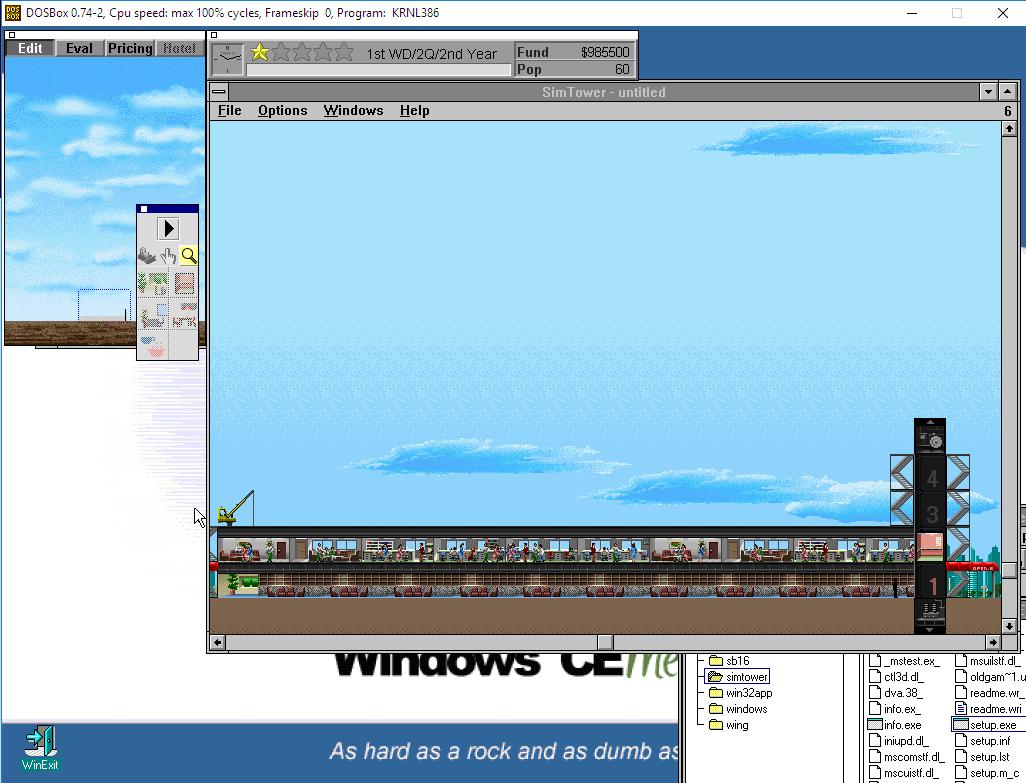Choose the fast food bowl build tool
Image resolution: width=1026 pixels, height=783 pixels.
pyautogui.click(x=153, y=346)
